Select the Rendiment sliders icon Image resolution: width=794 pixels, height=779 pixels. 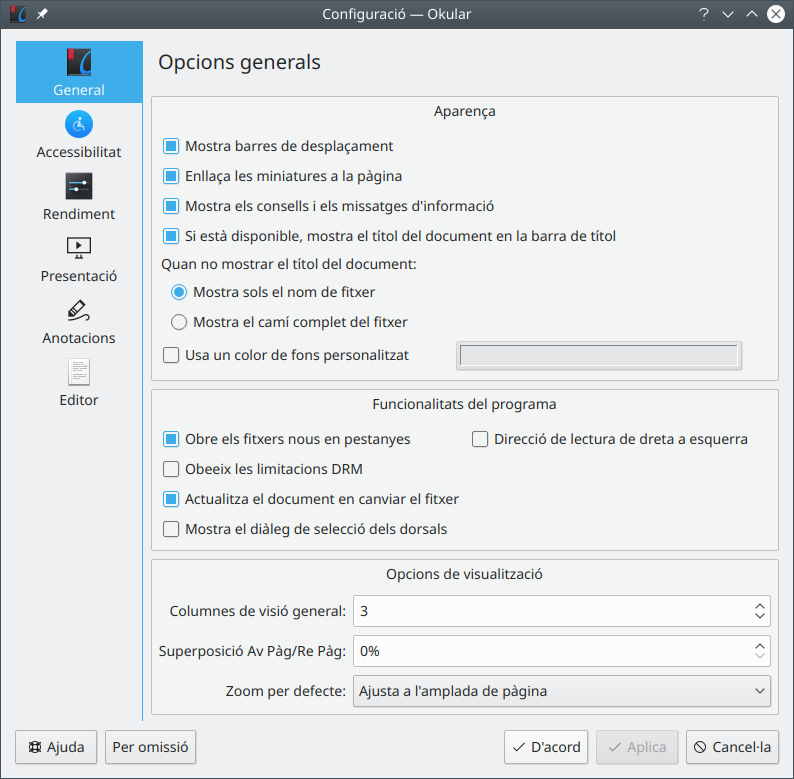79,186
